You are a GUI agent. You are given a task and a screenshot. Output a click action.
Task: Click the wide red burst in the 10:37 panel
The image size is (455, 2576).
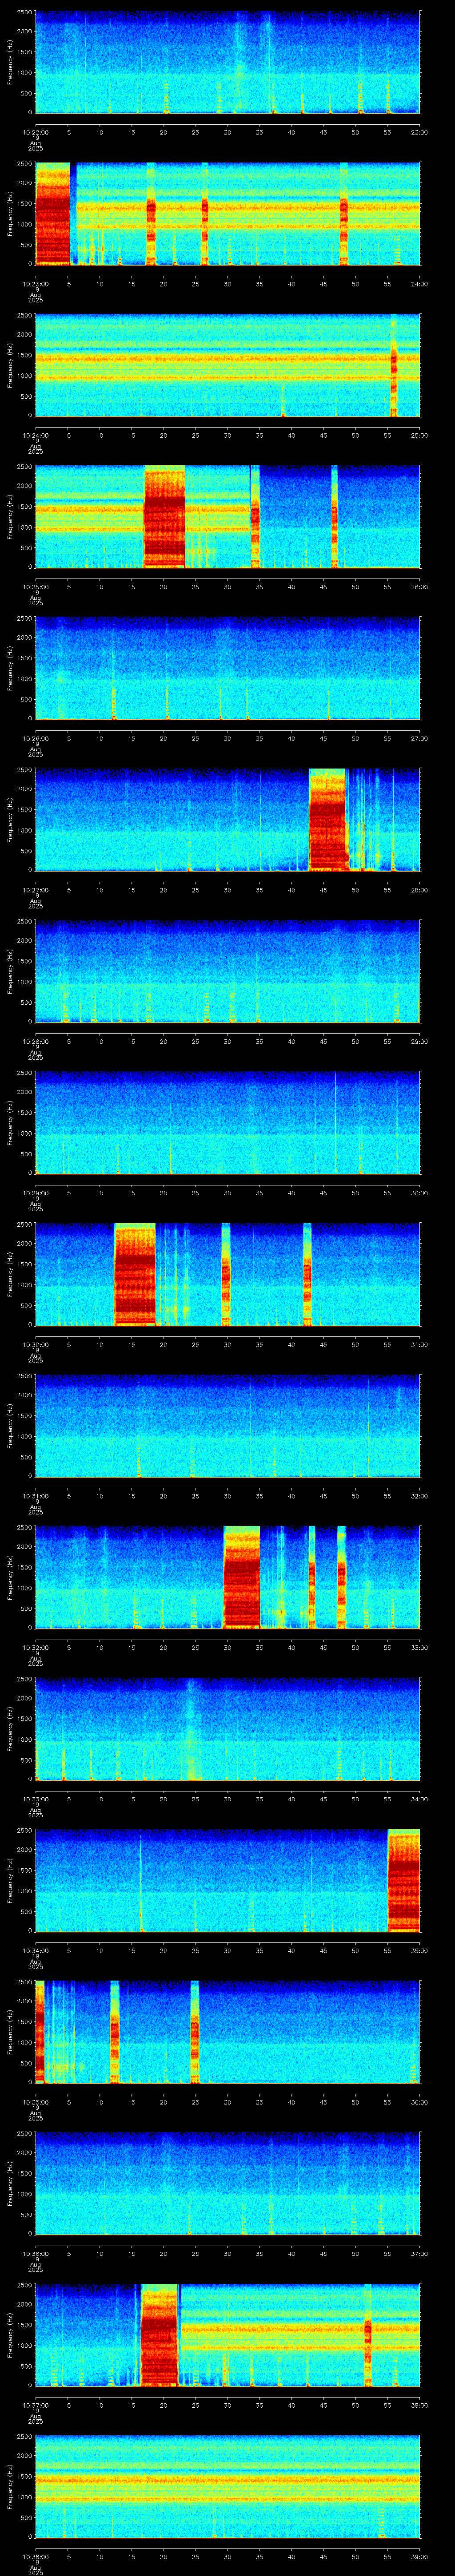point(160,2335)
